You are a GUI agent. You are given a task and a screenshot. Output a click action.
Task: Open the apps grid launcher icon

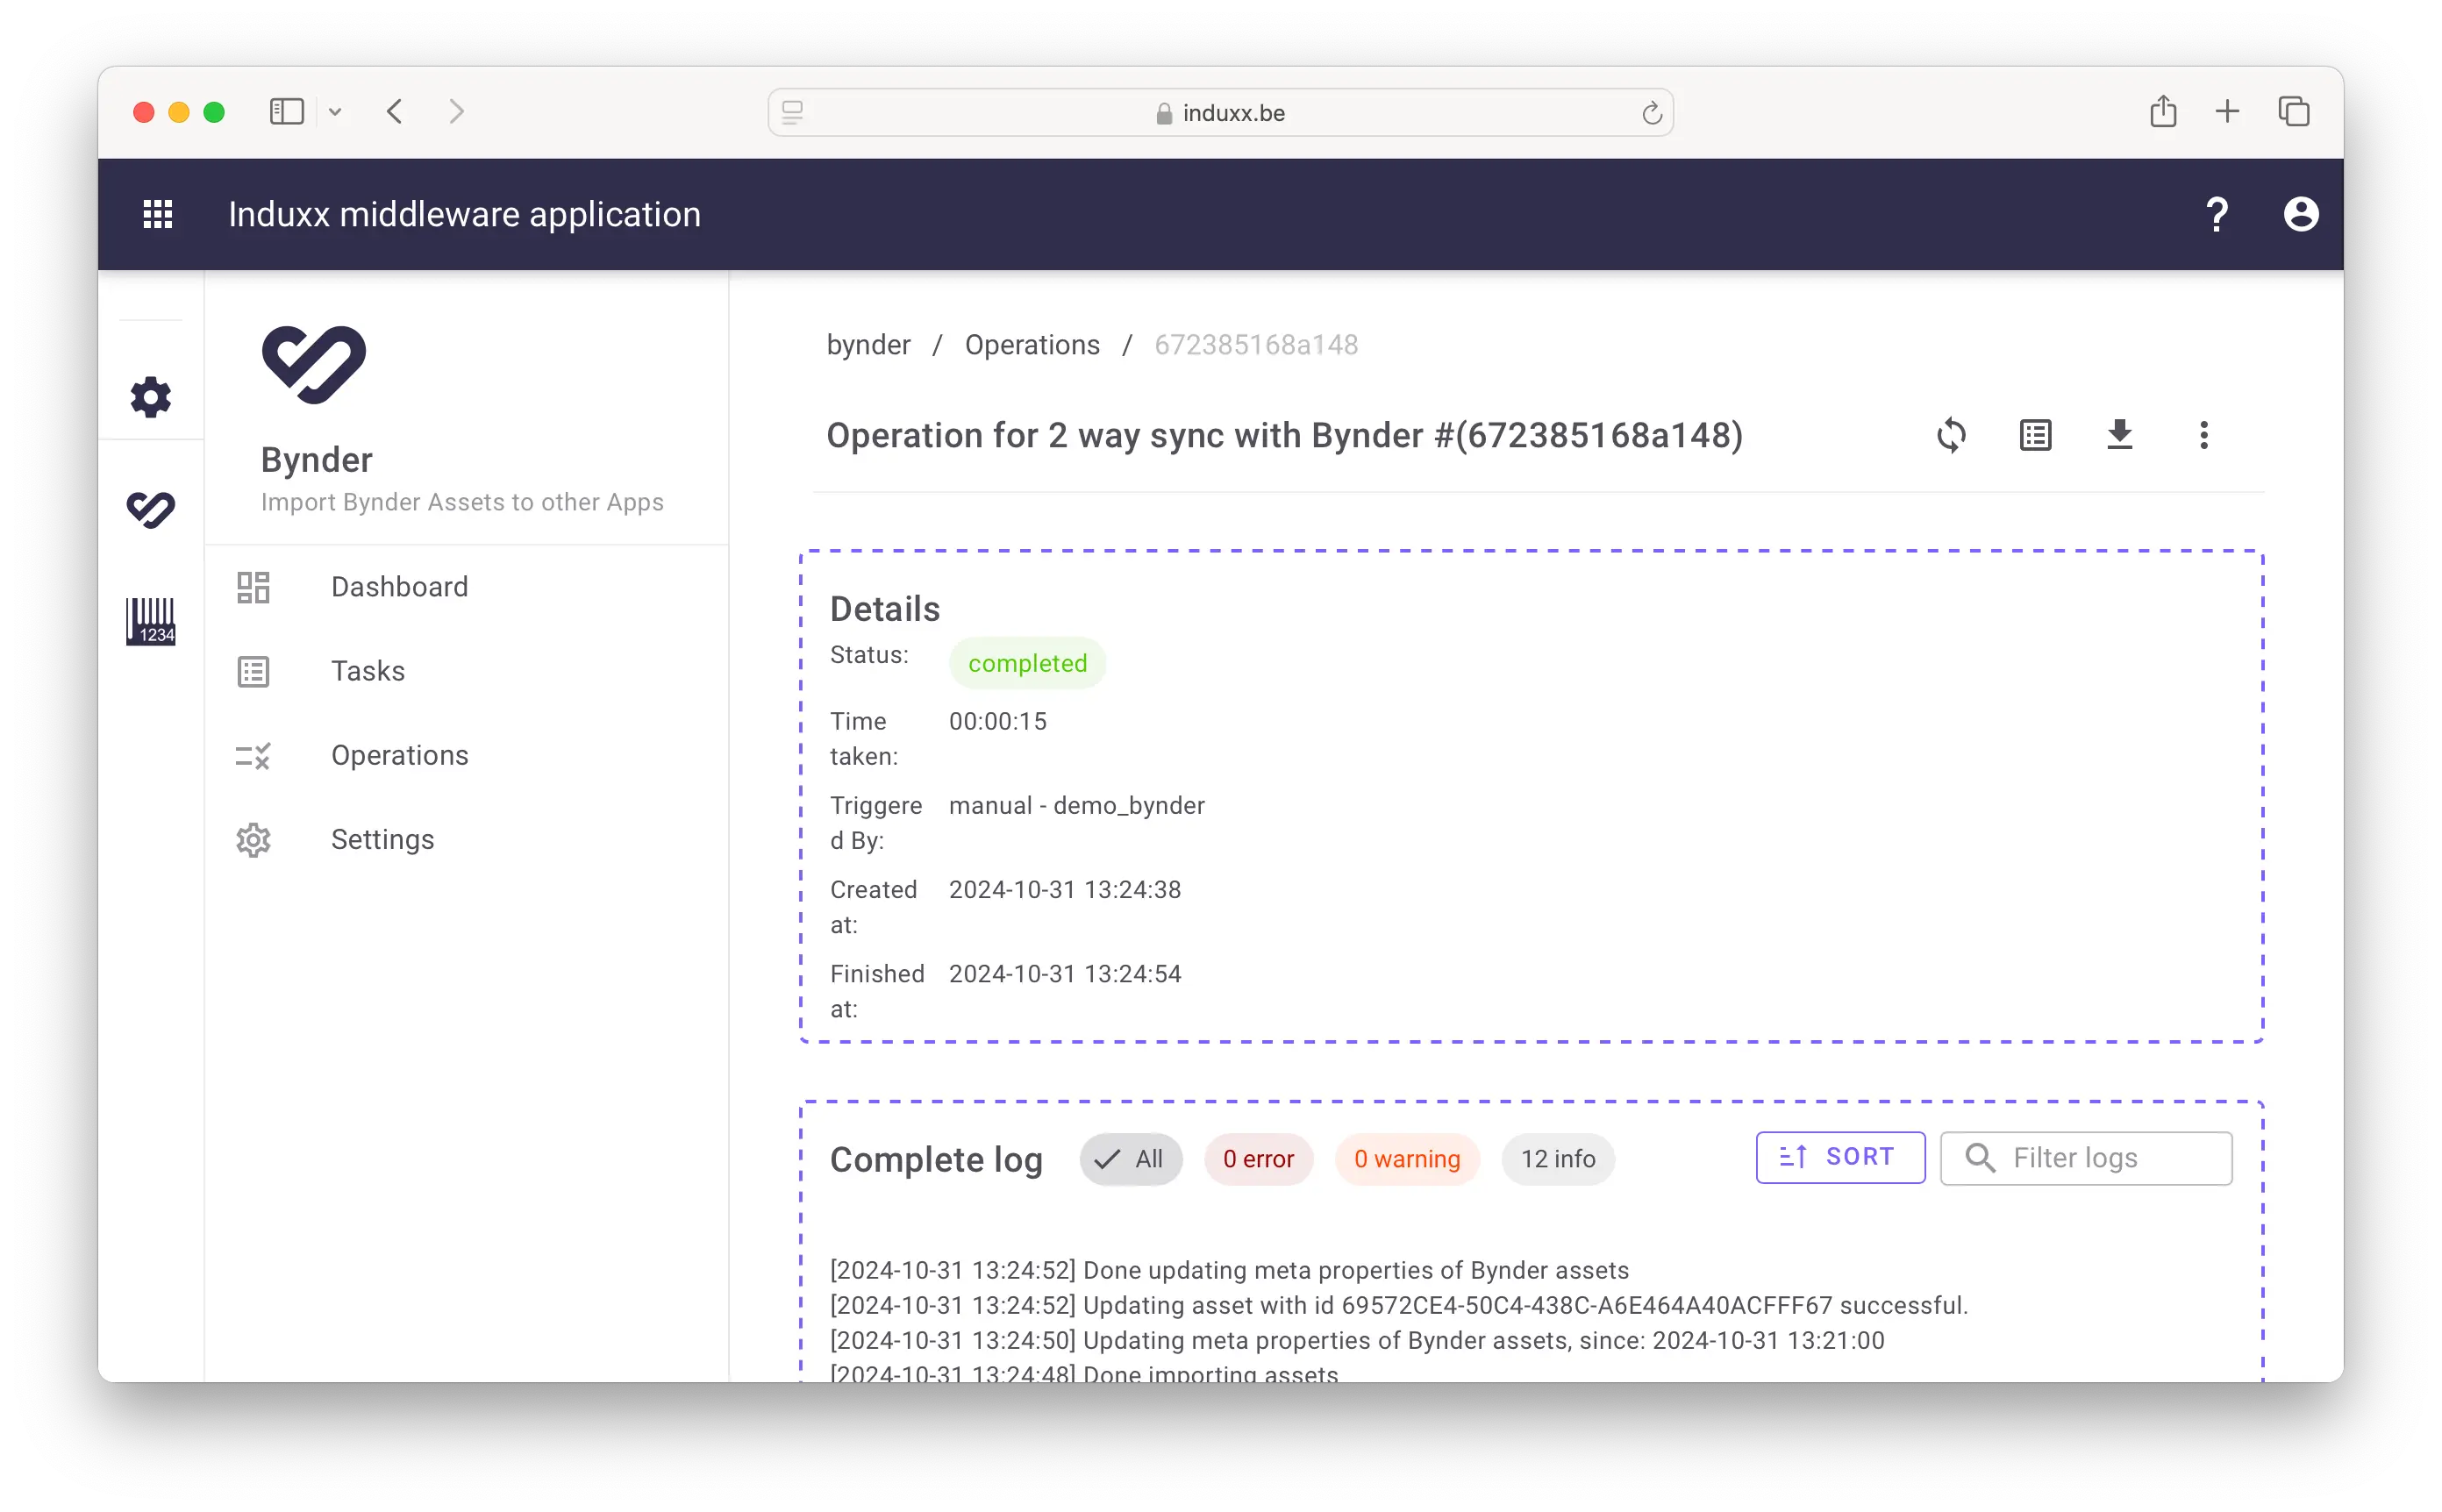tap(158, 214)
